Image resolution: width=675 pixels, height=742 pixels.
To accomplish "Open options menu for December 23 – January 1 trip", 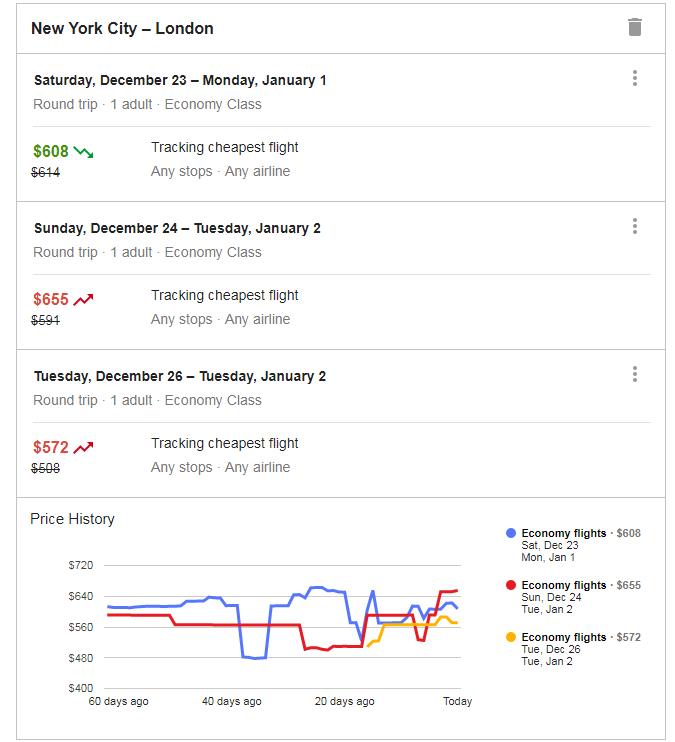I will coord(634,78).
